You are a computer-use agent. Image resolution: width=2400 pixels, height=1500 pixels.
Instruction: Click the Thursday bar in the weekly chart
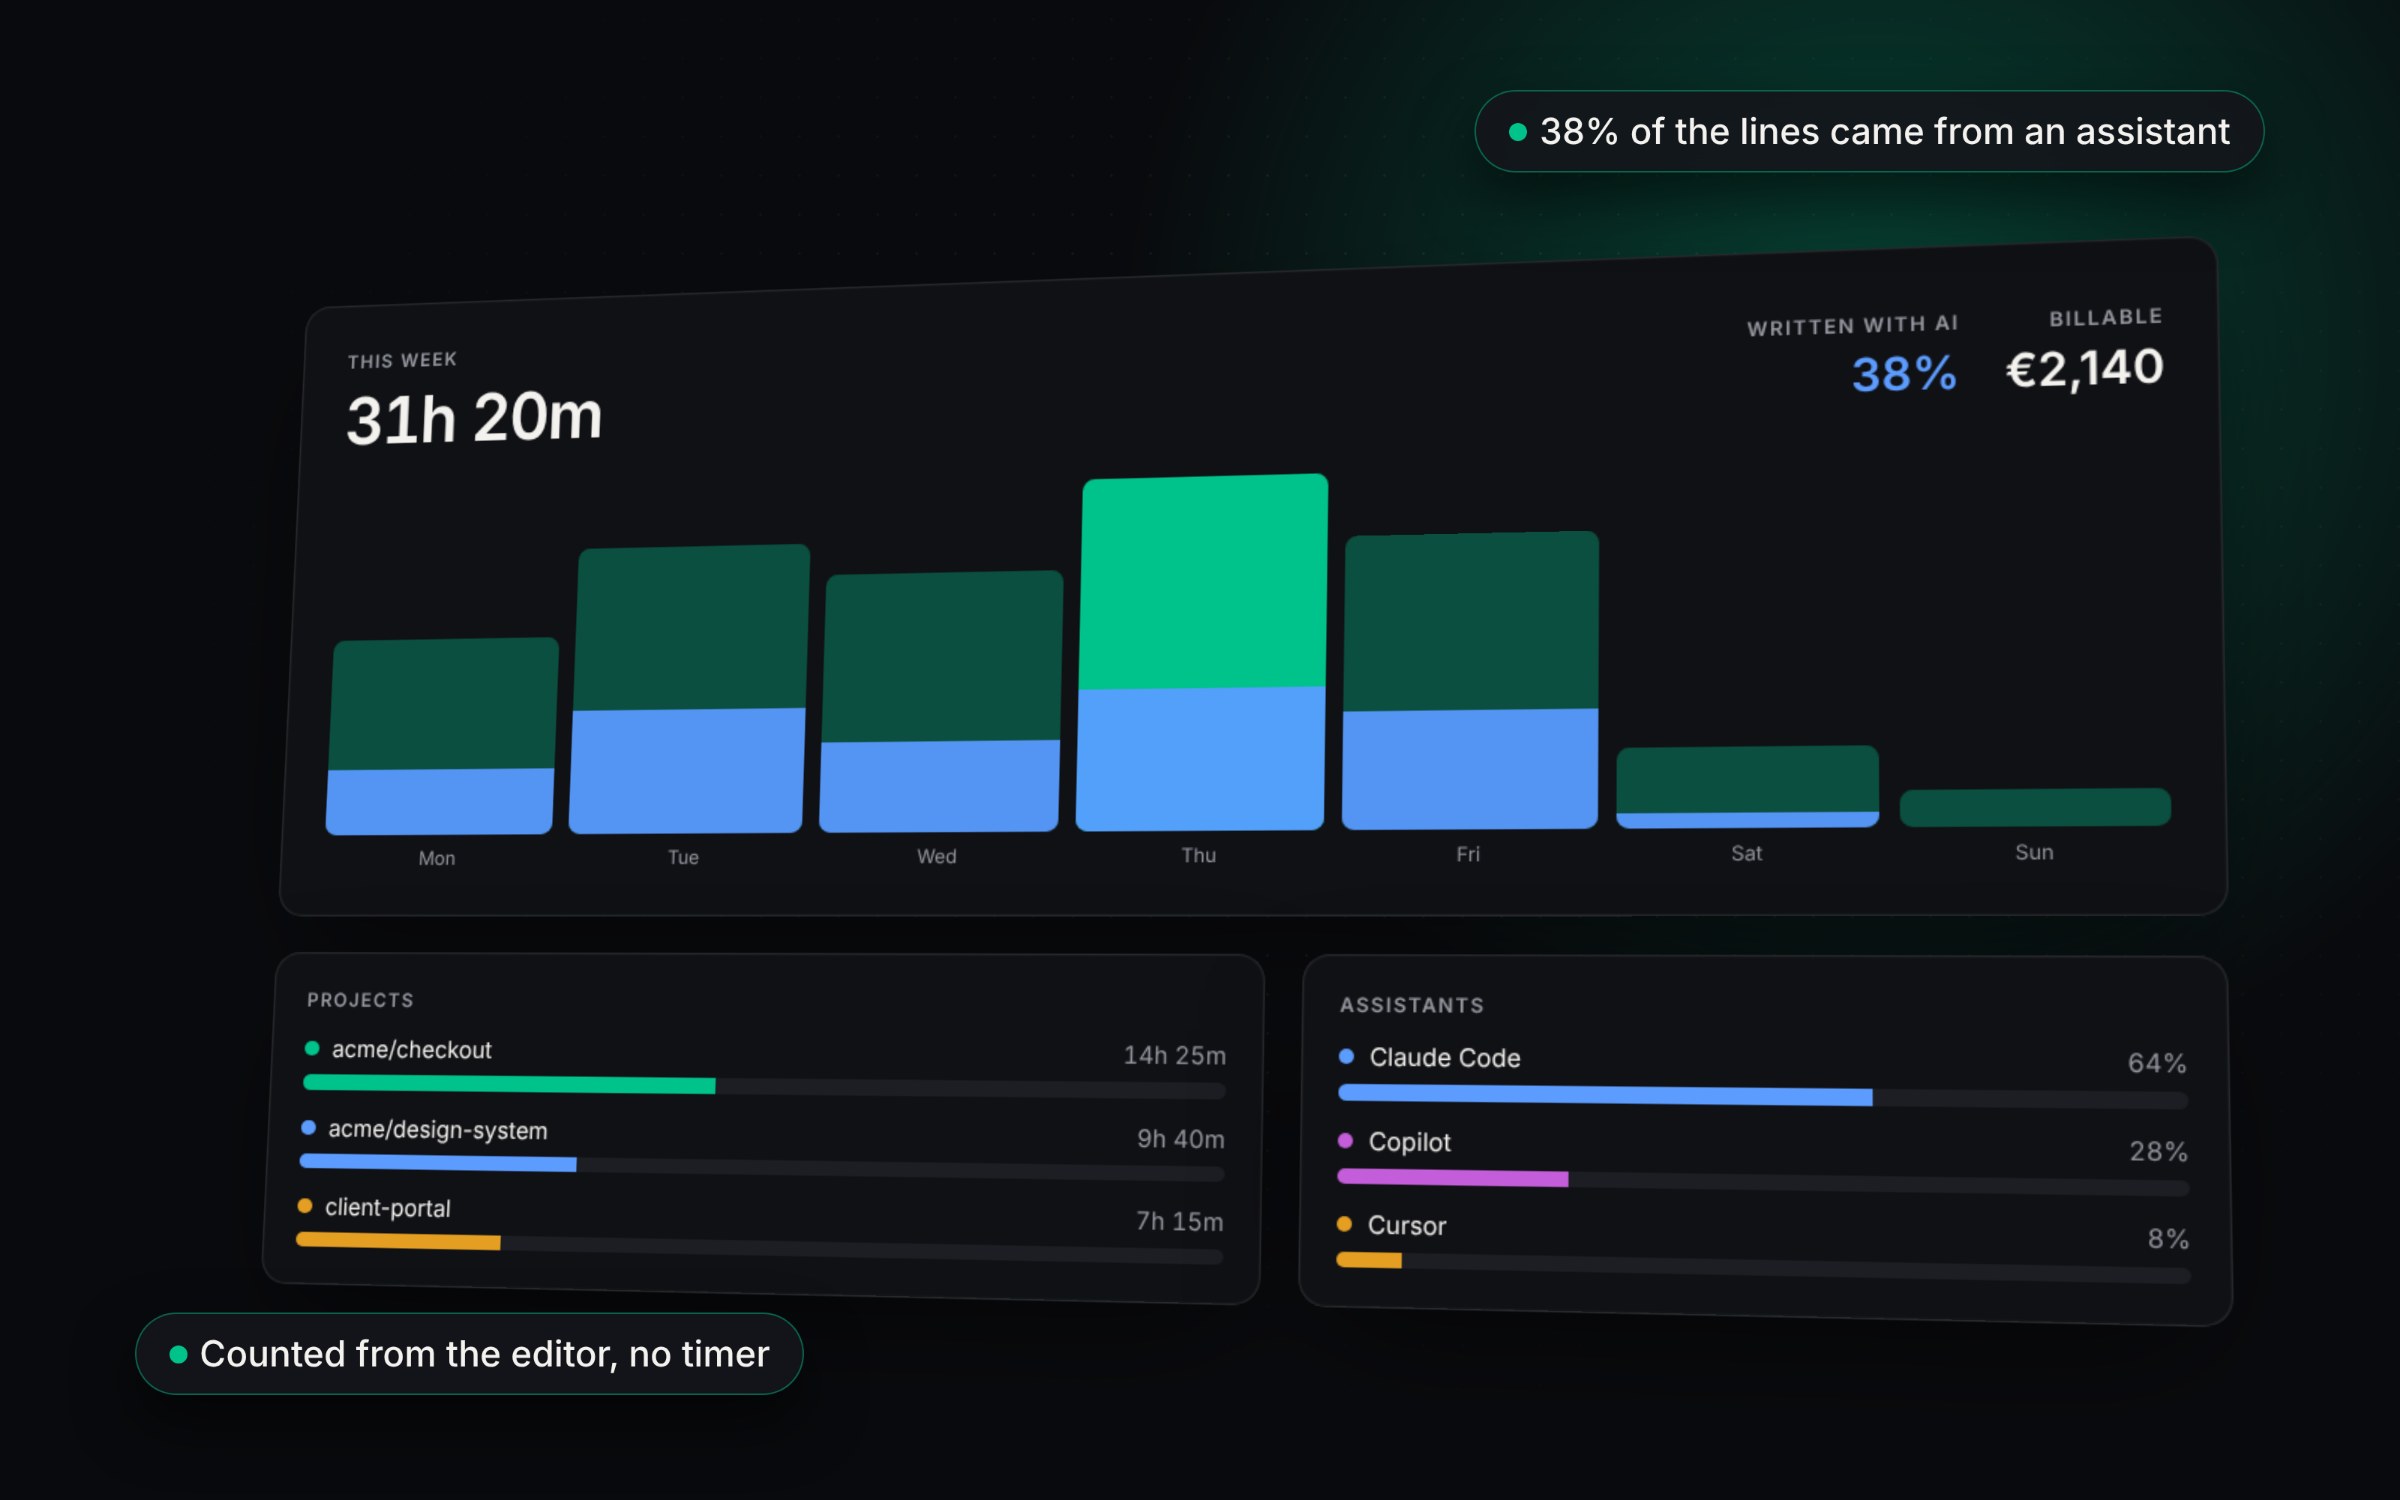[1202, 652]
